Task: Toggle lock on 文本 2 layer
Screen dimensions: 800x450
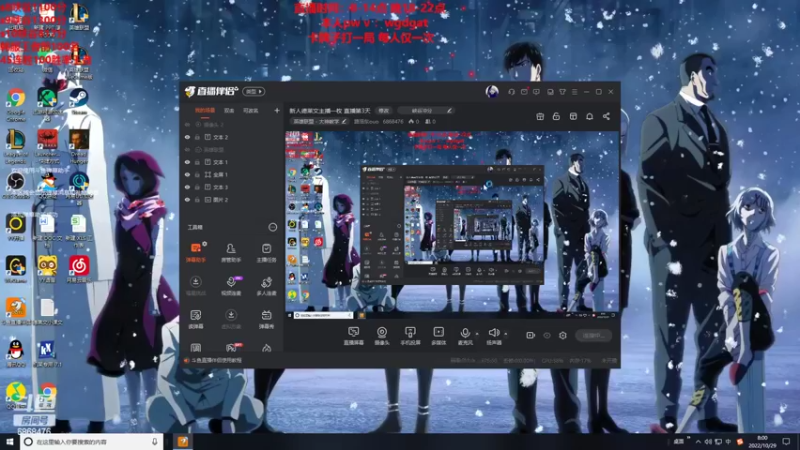Action: click(197, 137)
